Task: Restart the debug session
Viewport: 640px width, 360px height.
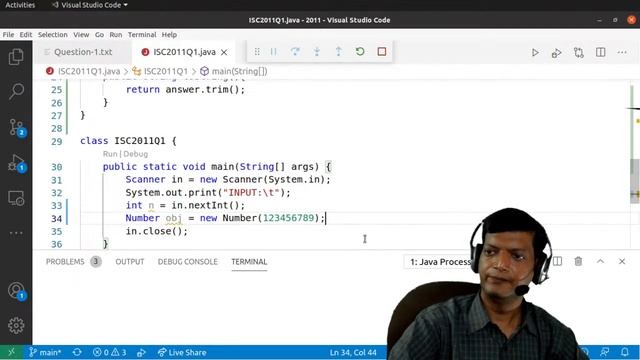Action: coord(360,52)
